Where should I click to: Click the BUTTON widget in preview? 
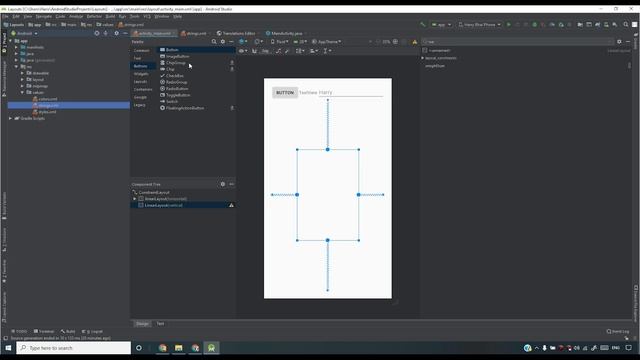(x=284, y=93)
